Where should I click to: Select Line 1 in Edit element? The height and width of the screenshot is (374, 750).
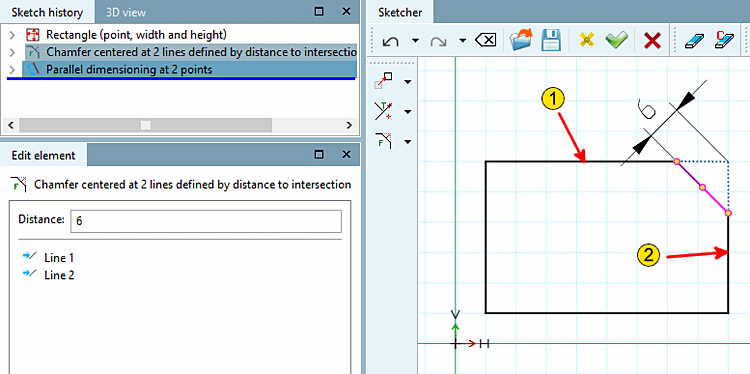(59, 258)
